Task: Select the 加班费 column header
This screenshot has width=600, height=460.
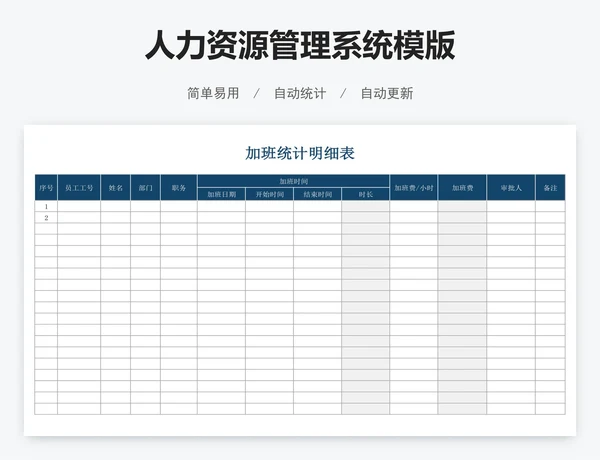Action: click(462, 188)
